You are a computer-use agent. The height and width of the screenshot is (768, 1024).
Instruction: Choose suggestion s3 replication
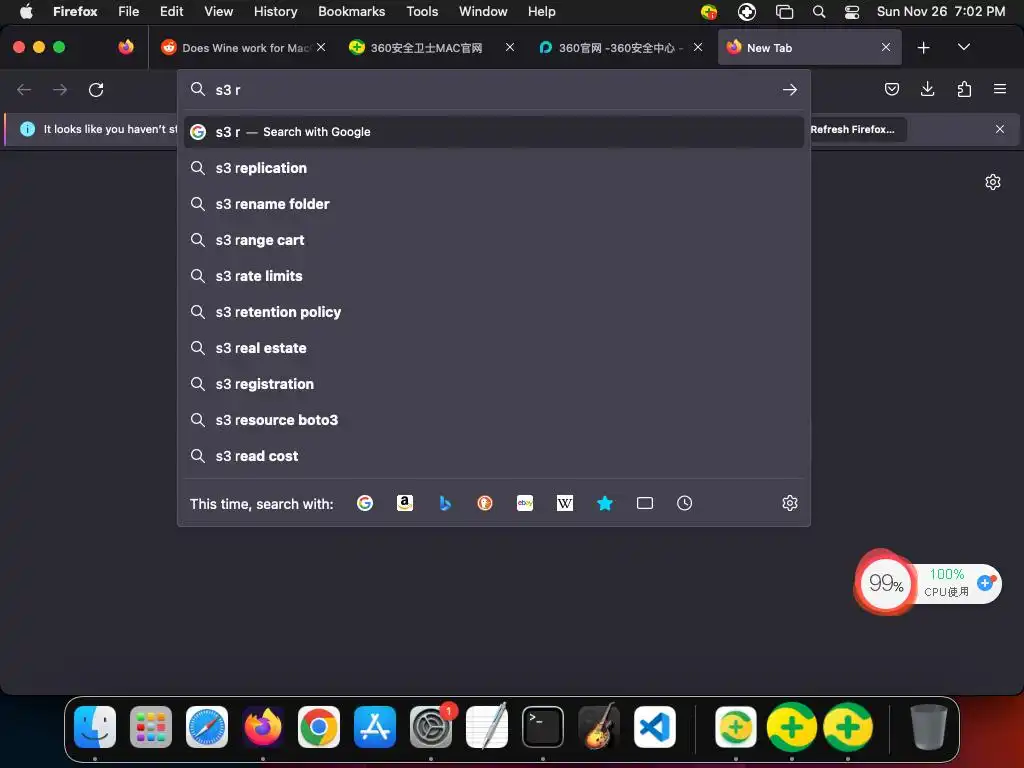point(494,168)
